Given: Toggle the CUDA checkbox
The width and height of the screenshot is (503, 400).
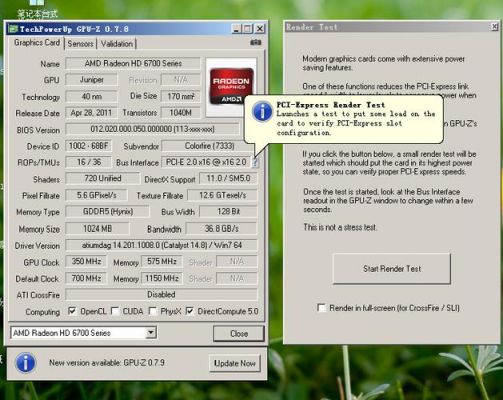Looking at the screenshot, I should pos(114,311).
